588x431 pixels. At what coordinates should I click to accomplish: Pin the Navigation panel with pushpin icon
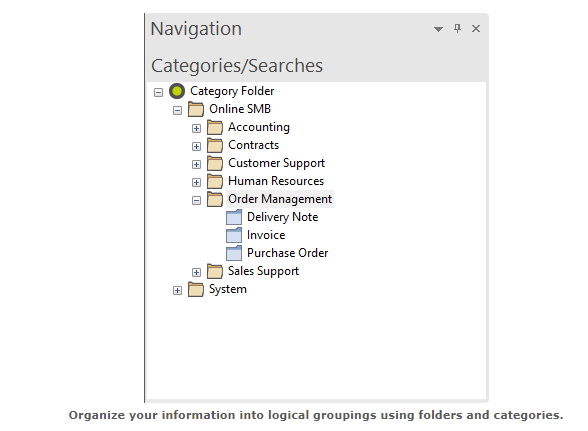click(x=457, y=29)
